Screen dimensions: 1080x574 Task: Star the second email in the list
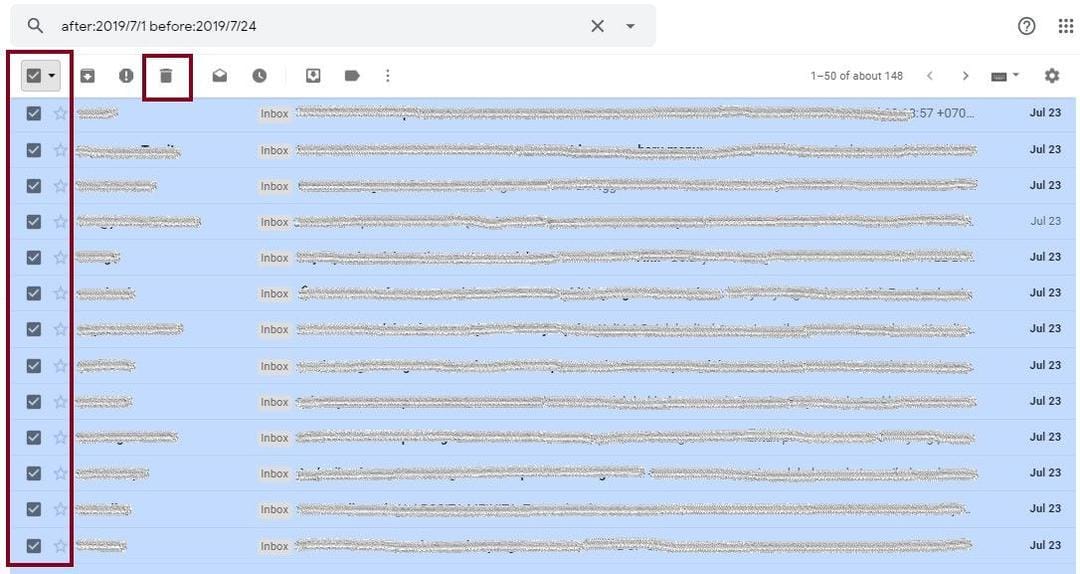pyautogui.click(x=61, y=150)
